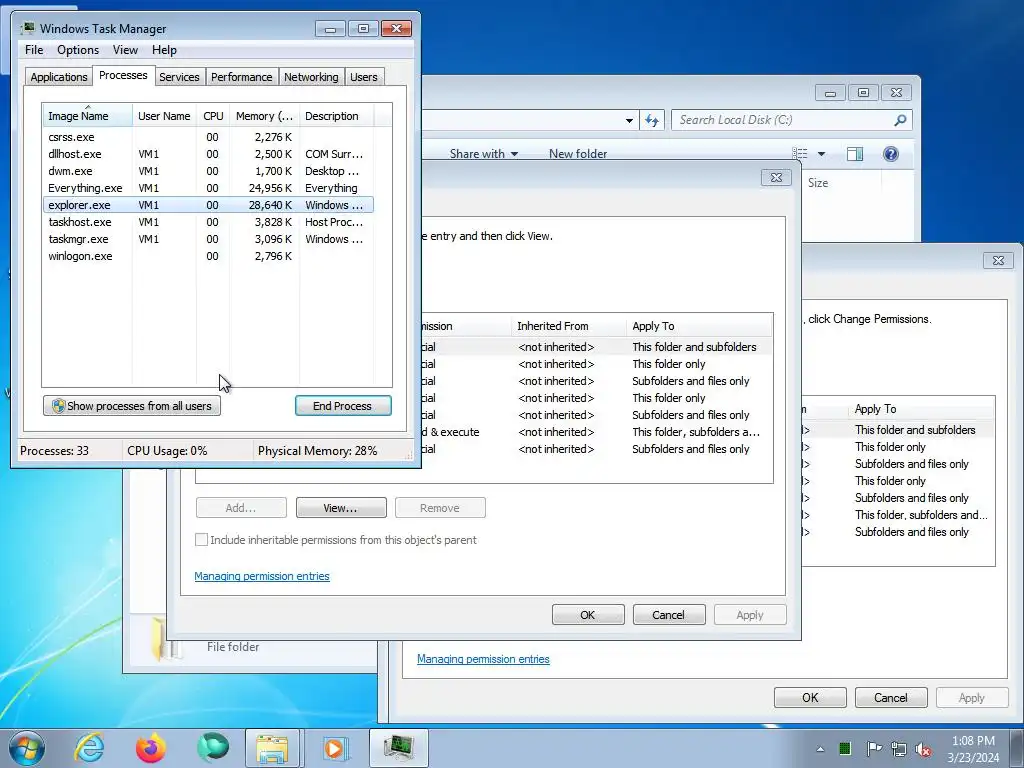1024x768 pixels.
Task: Select the taskmgr.exe process
Action: [x=208, y=239]
